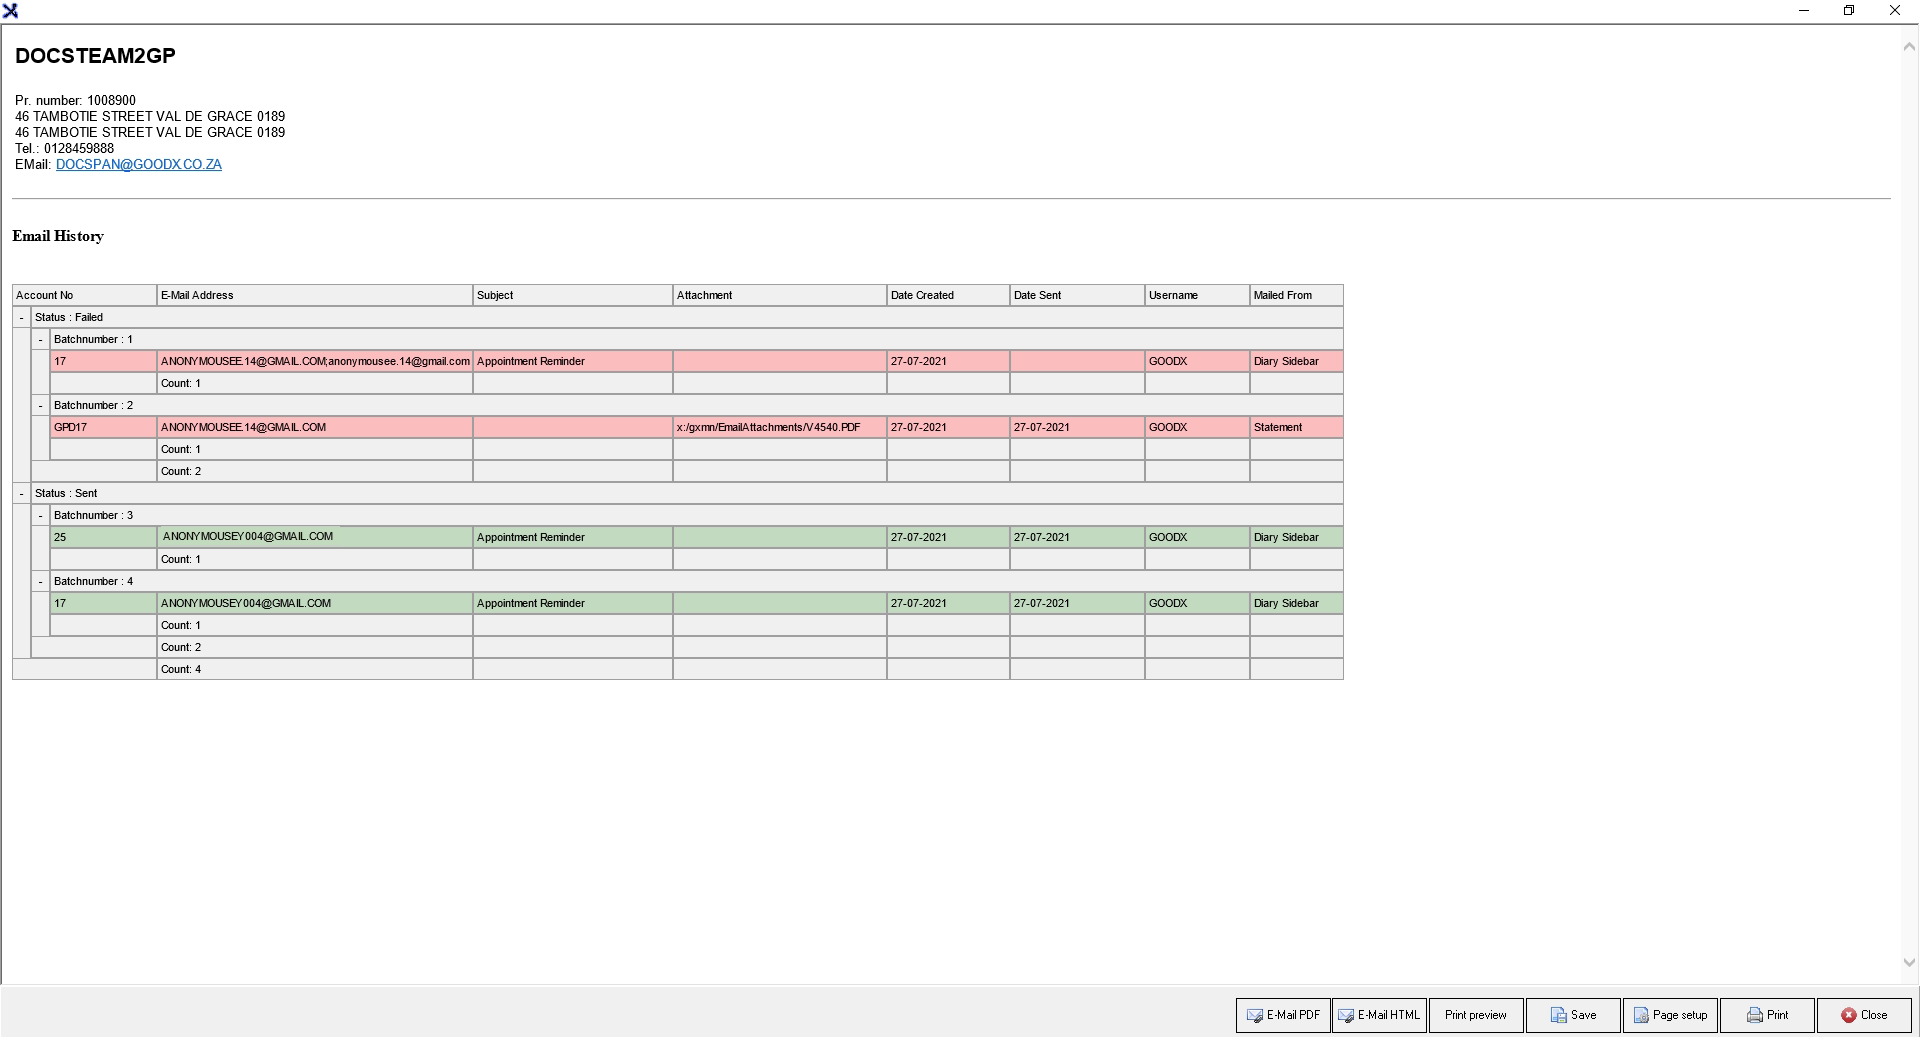Select Diary Sidebar in the Batchnumber 1 row

click(x=1296, y=361)
